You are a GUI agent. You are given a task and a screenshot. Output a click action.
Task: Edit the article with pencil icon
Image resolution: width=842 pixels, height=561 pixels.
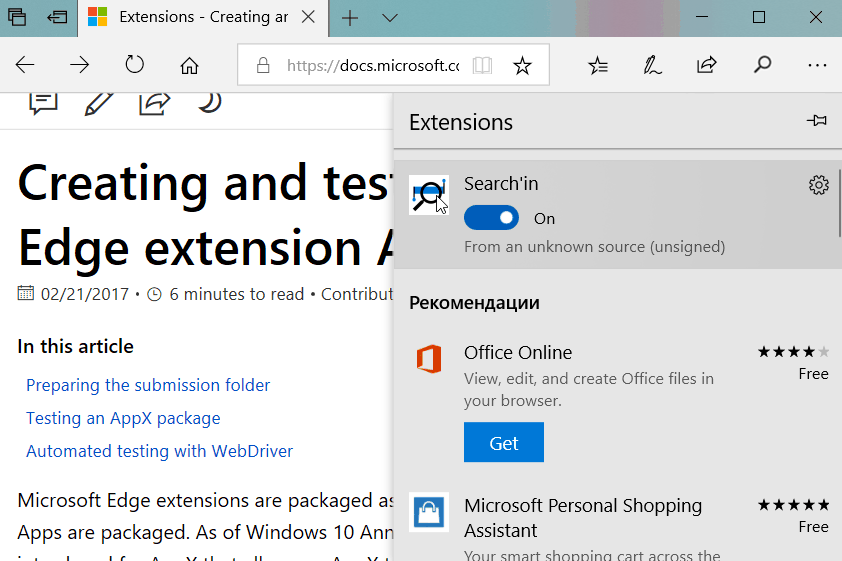coord(99,103)
